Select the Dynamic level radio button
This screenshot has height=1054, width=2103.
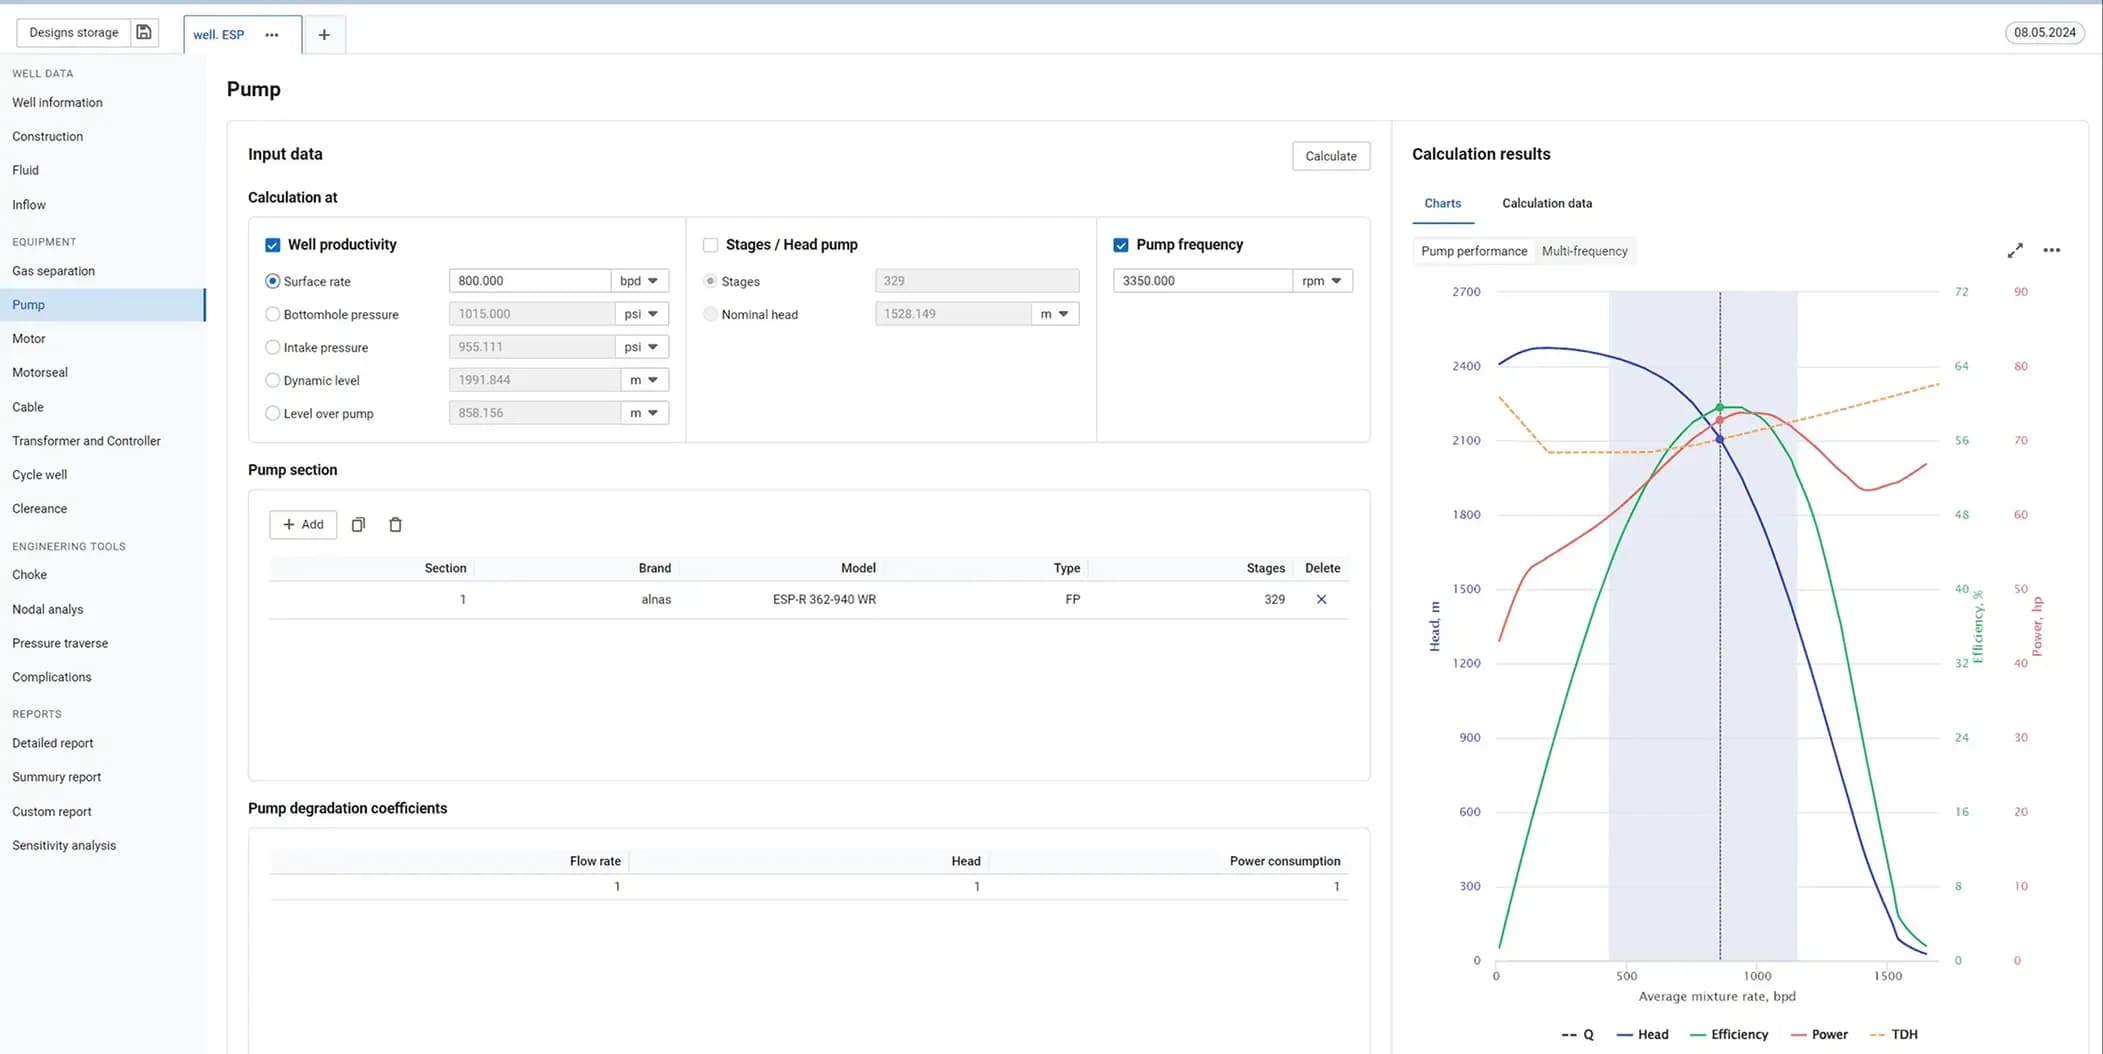tap(272, 380)
